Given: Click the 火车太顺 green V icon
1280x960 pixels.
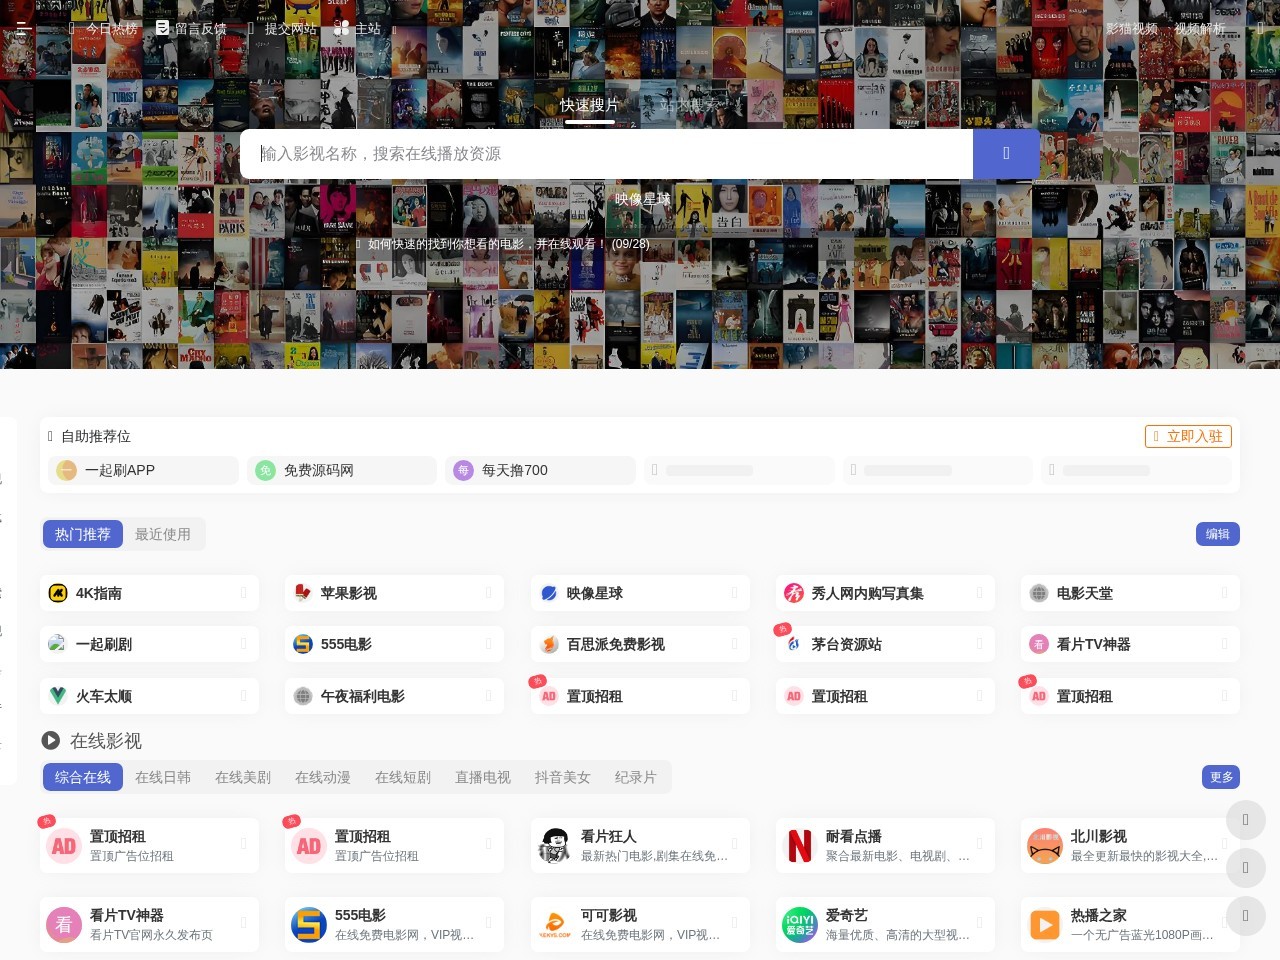Looking at the screenshot, I should point(58,696).
